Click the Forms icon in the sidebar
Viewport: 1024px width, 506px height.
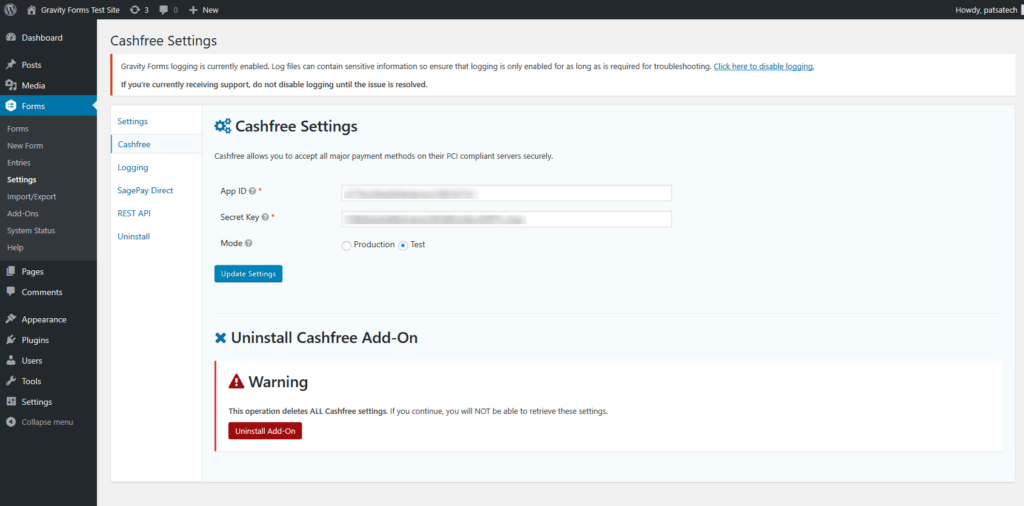(10, 106)
